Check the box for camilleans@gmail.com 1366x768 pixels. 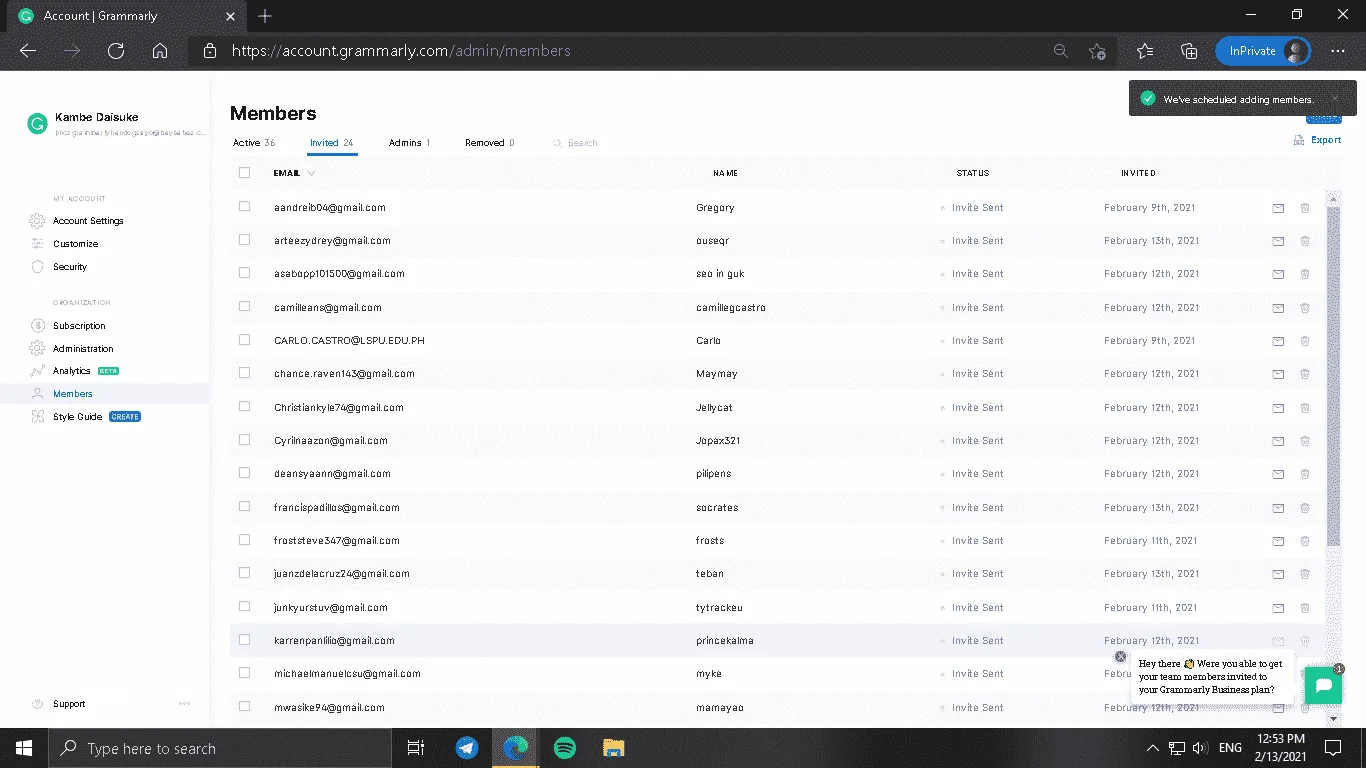[x=245, y=307]
